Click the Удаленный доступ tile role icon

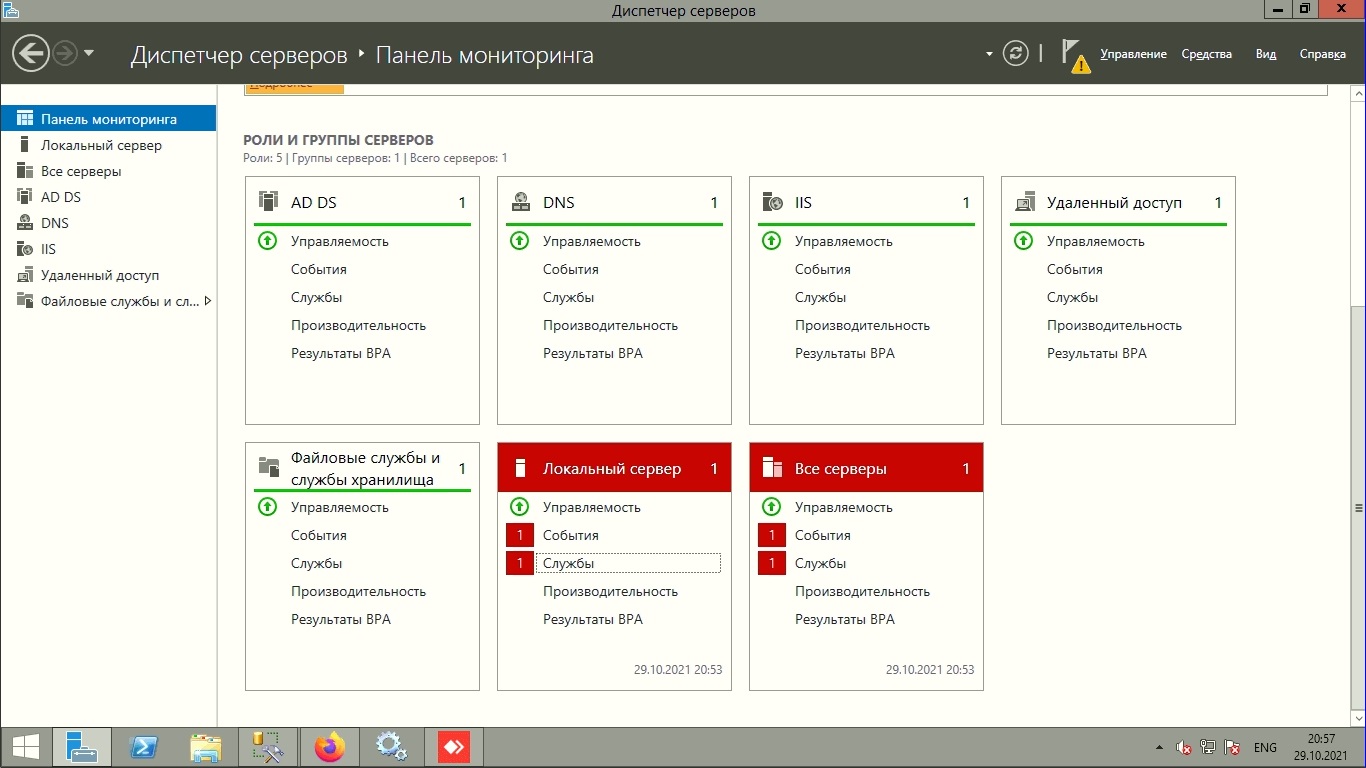[1024, 202]
